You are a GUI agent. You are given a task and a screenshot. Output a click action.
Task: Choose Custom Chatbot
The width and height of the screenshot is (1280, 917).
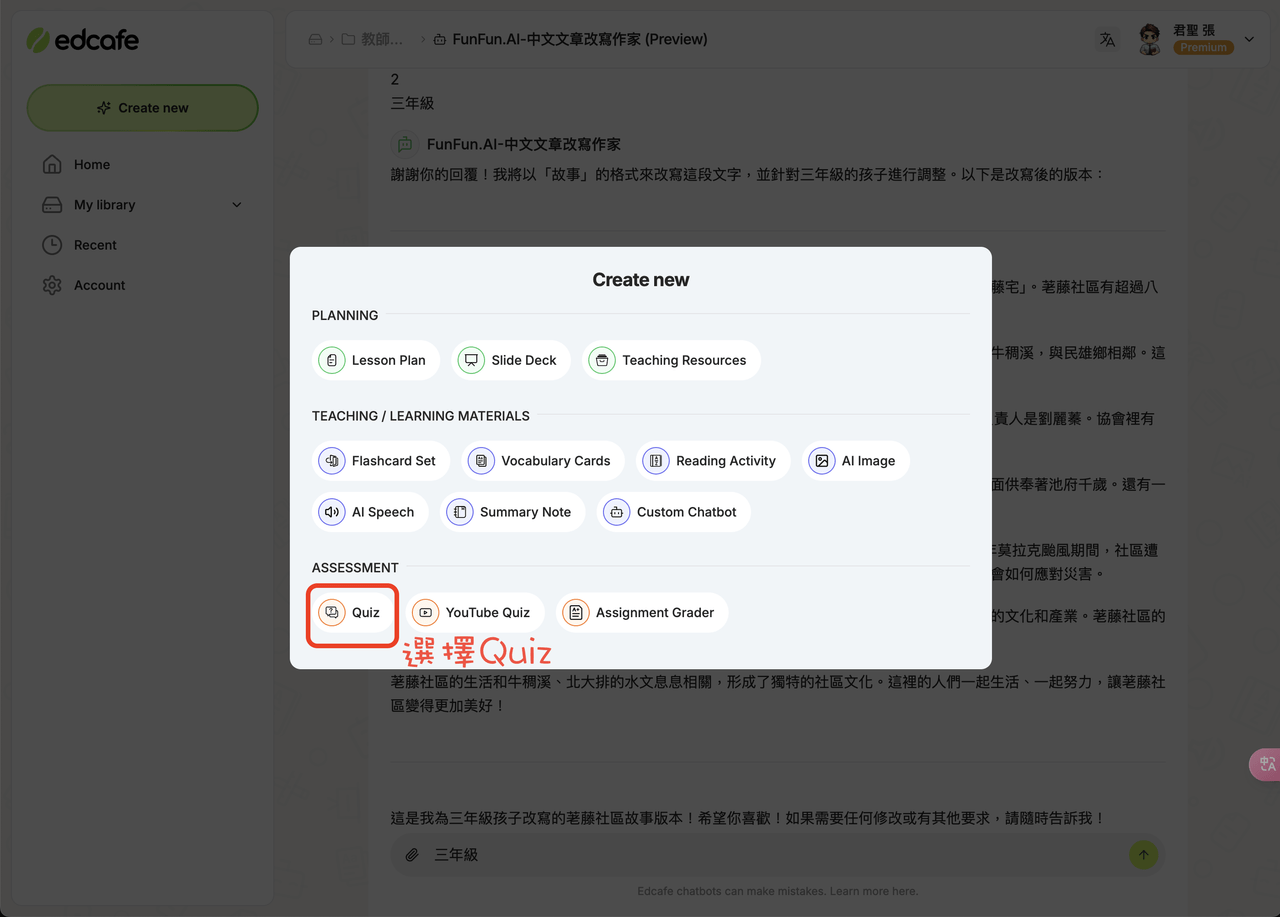click(674, 512)
